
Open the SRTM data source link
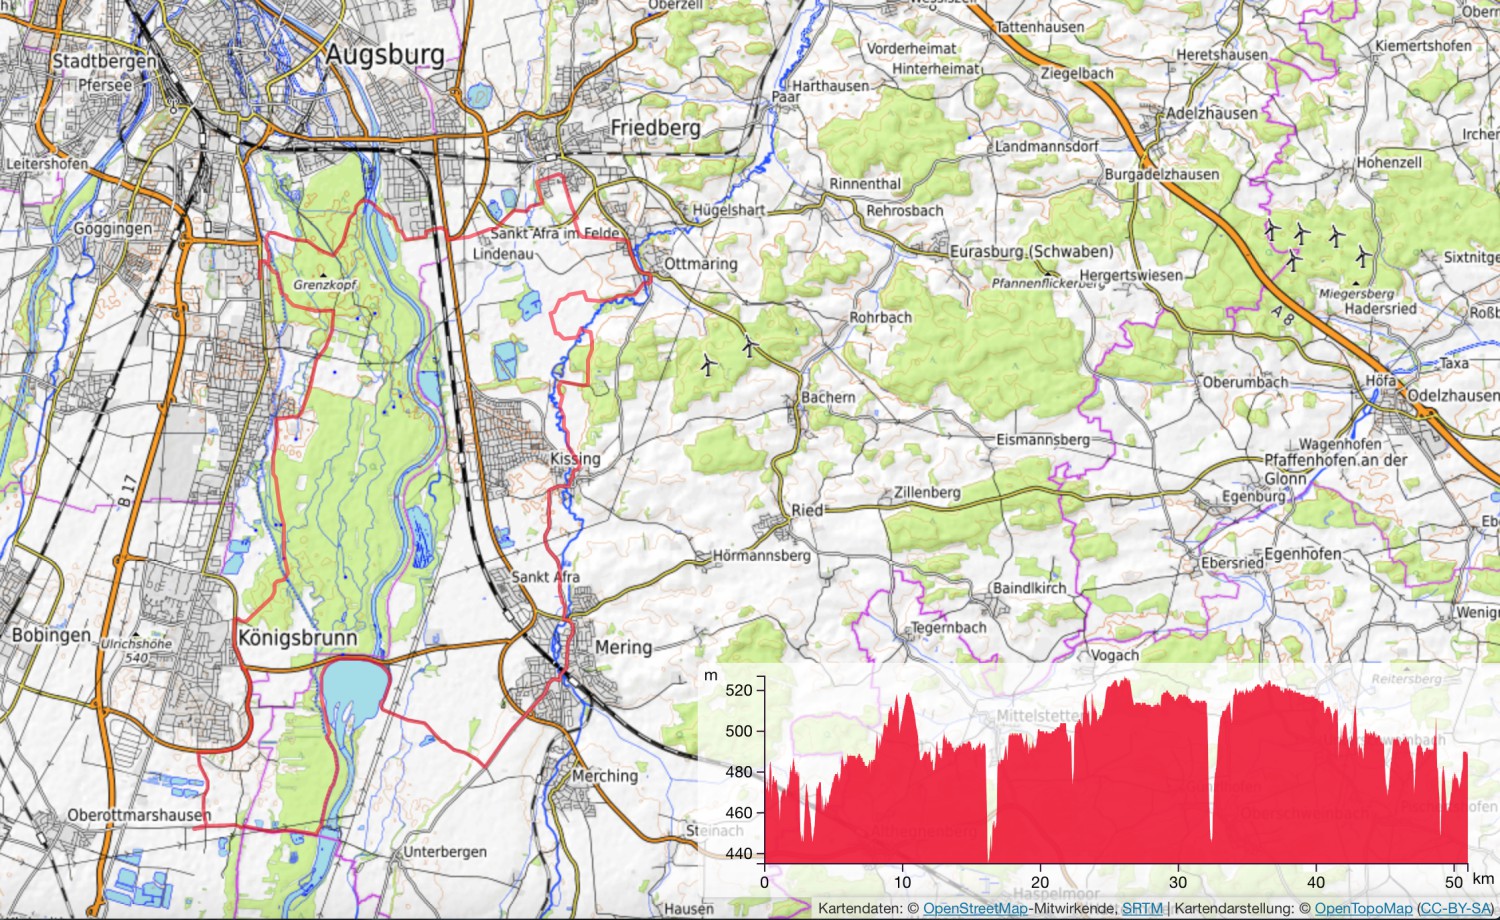coord(1142,908)
